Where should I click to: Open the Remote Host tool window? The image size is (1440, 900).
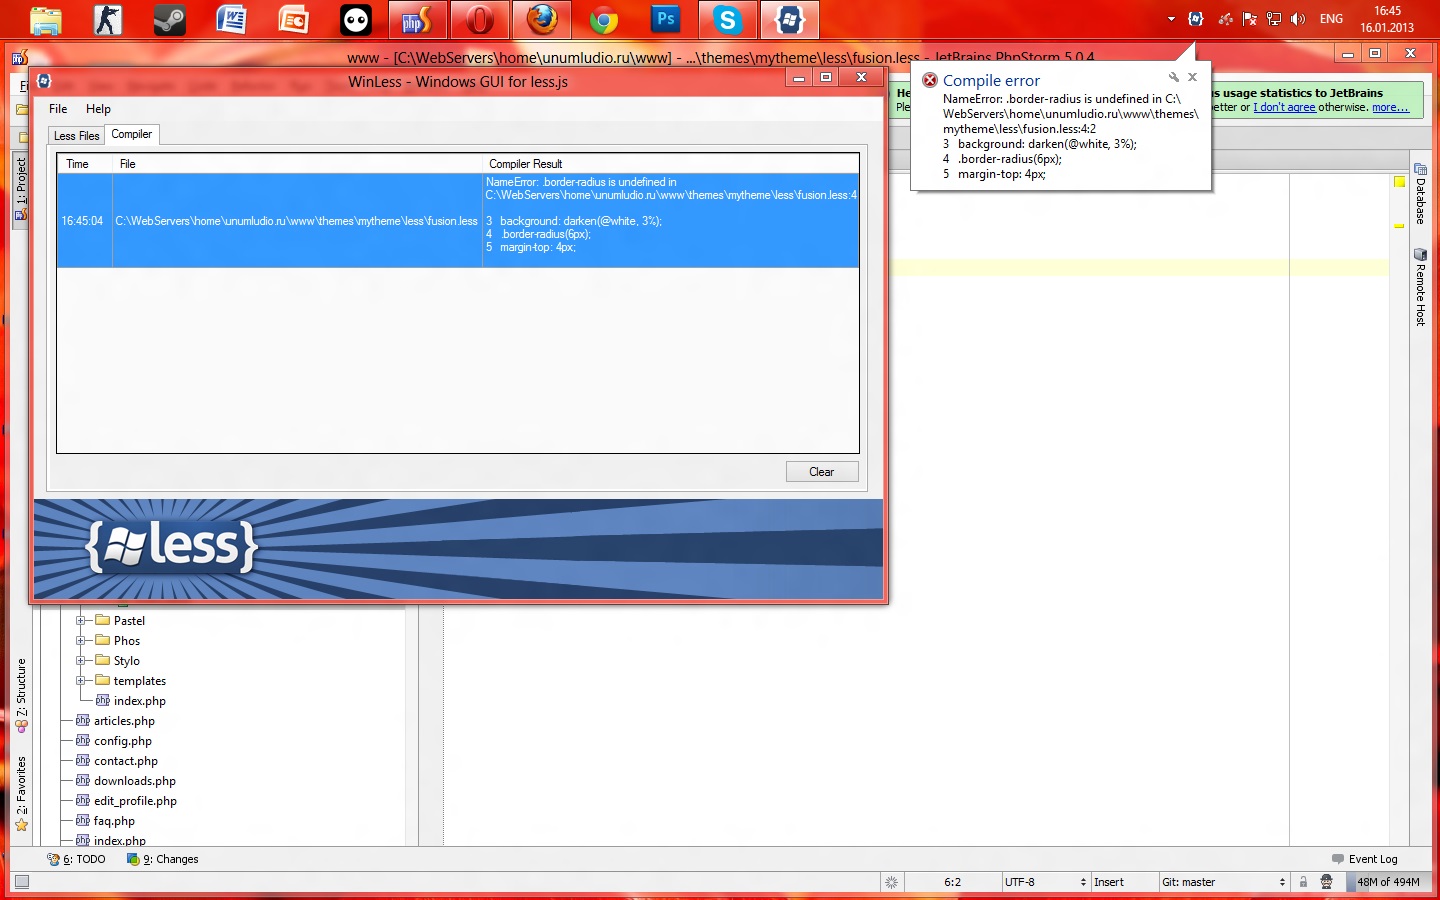pos(1420,287)
